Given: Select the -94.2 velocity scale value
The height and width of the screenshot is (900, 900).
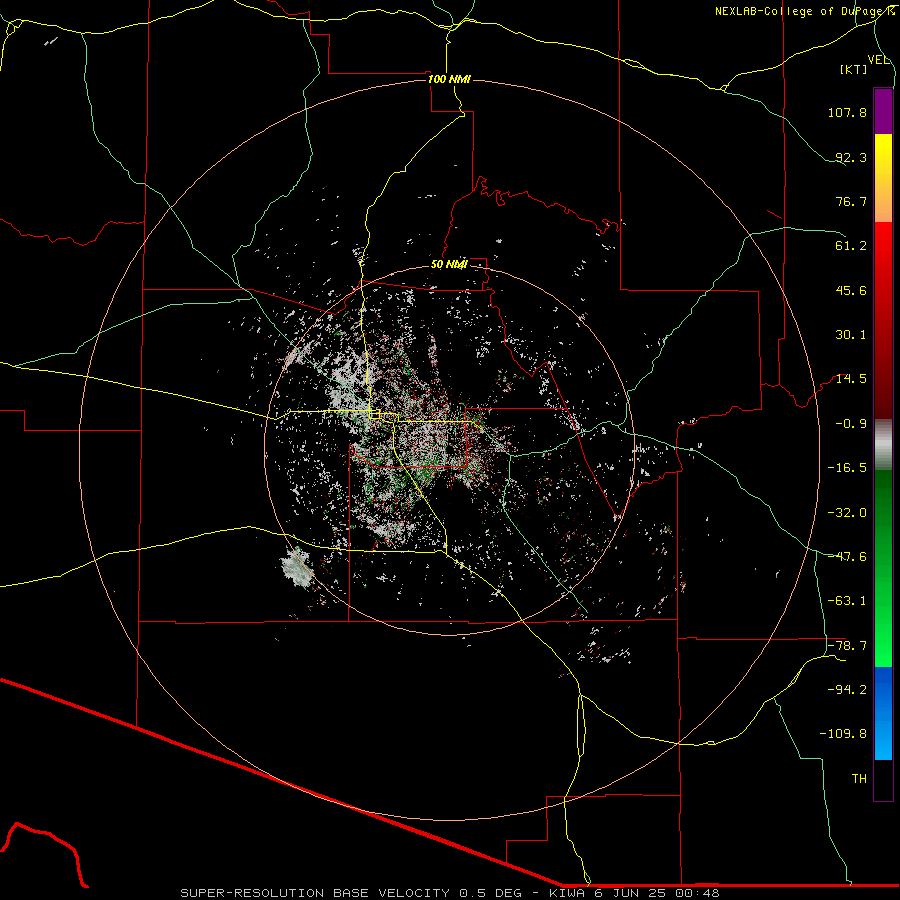Looking at the screenshot, I should click(847, 689).
